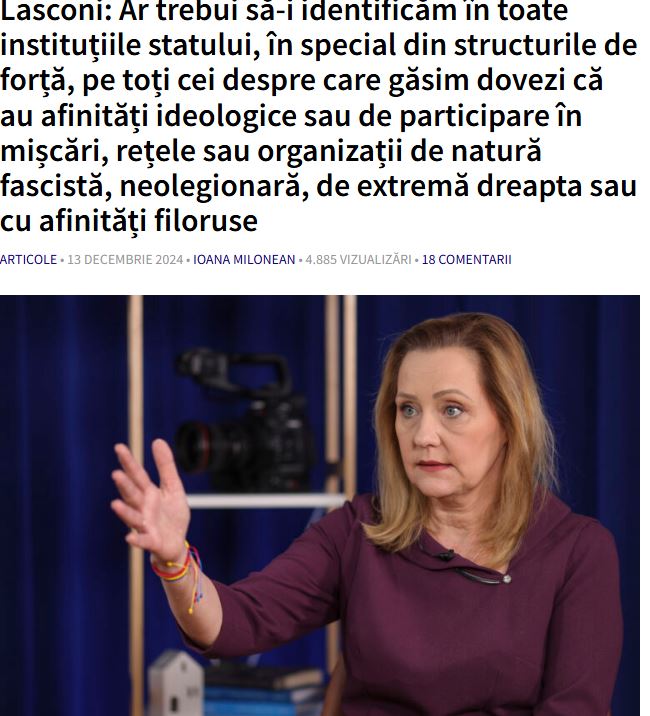Click the word instituțiile in the headline
The width and height of the screenshot is (650, 716).
pyautogui.click(x=70, y=46)
